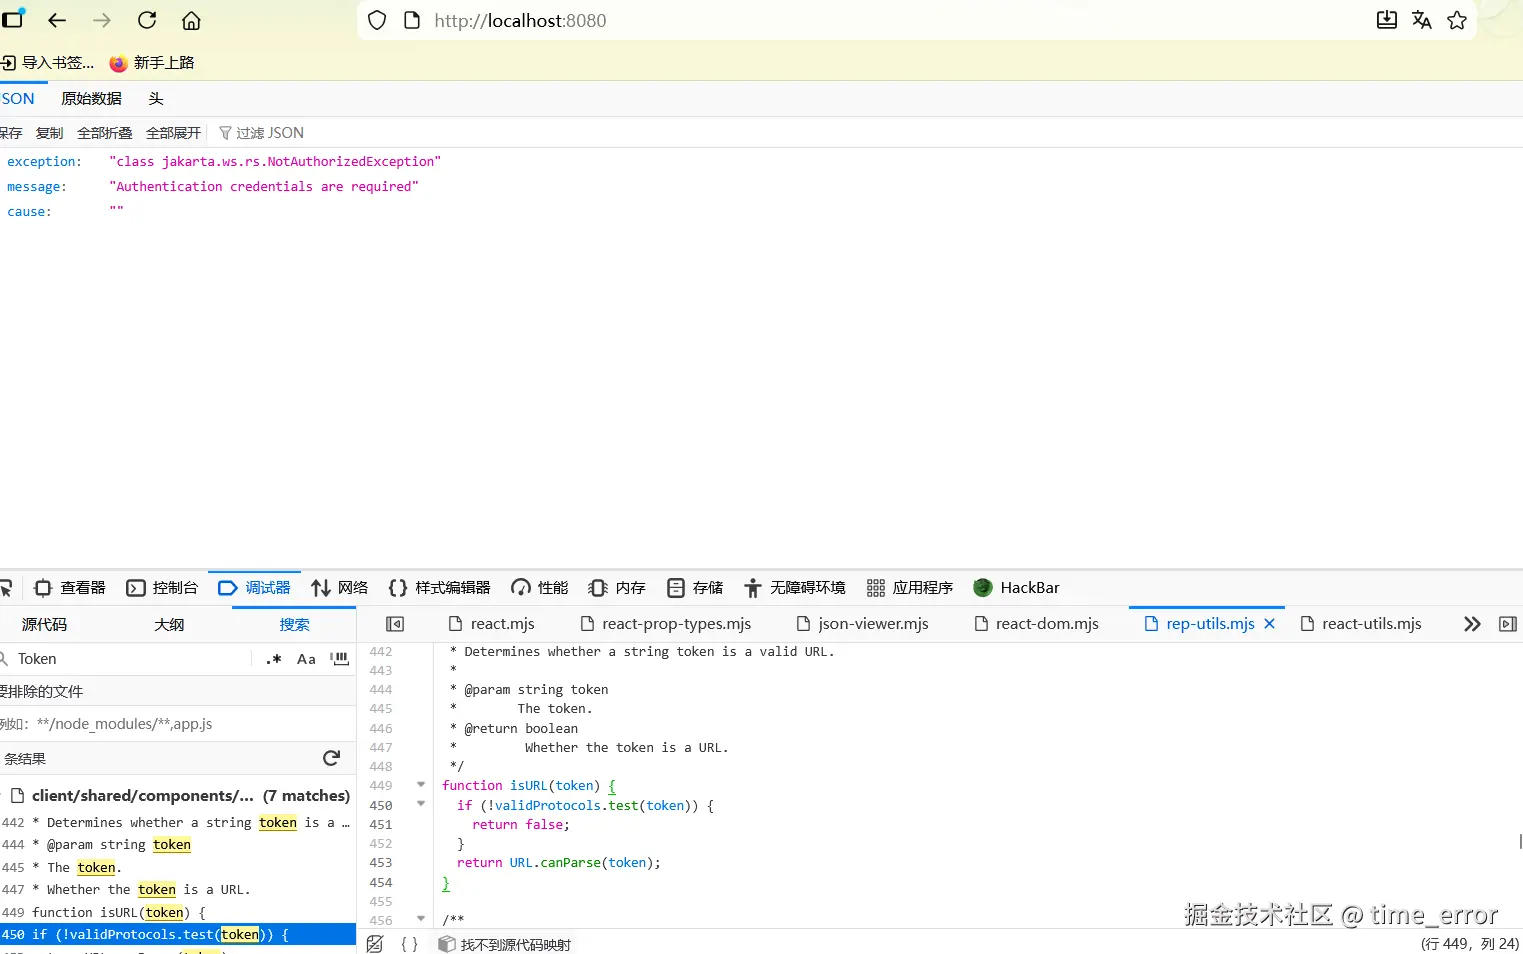Viewport: 1523px width, 954px height.
Task: Collapse the debugger sources pane
Action: click(x=394, y=623)
